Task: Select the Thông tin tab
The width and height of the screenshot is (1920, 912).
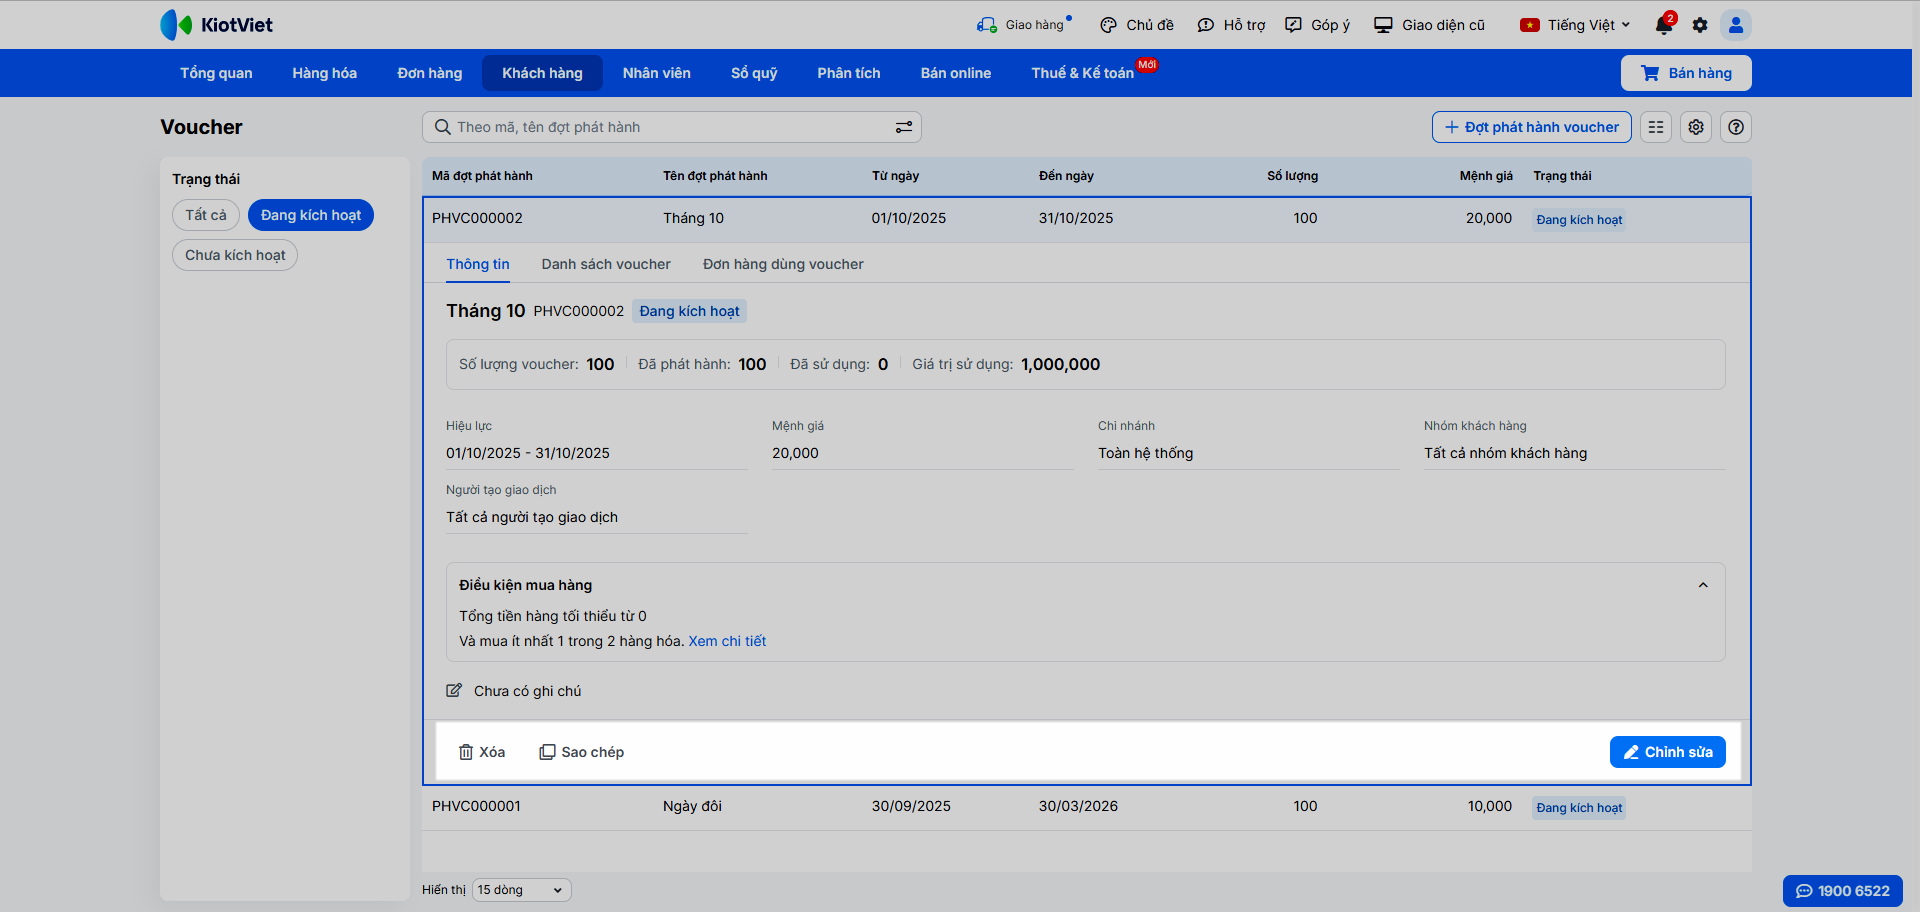Action: coord(478,264)
